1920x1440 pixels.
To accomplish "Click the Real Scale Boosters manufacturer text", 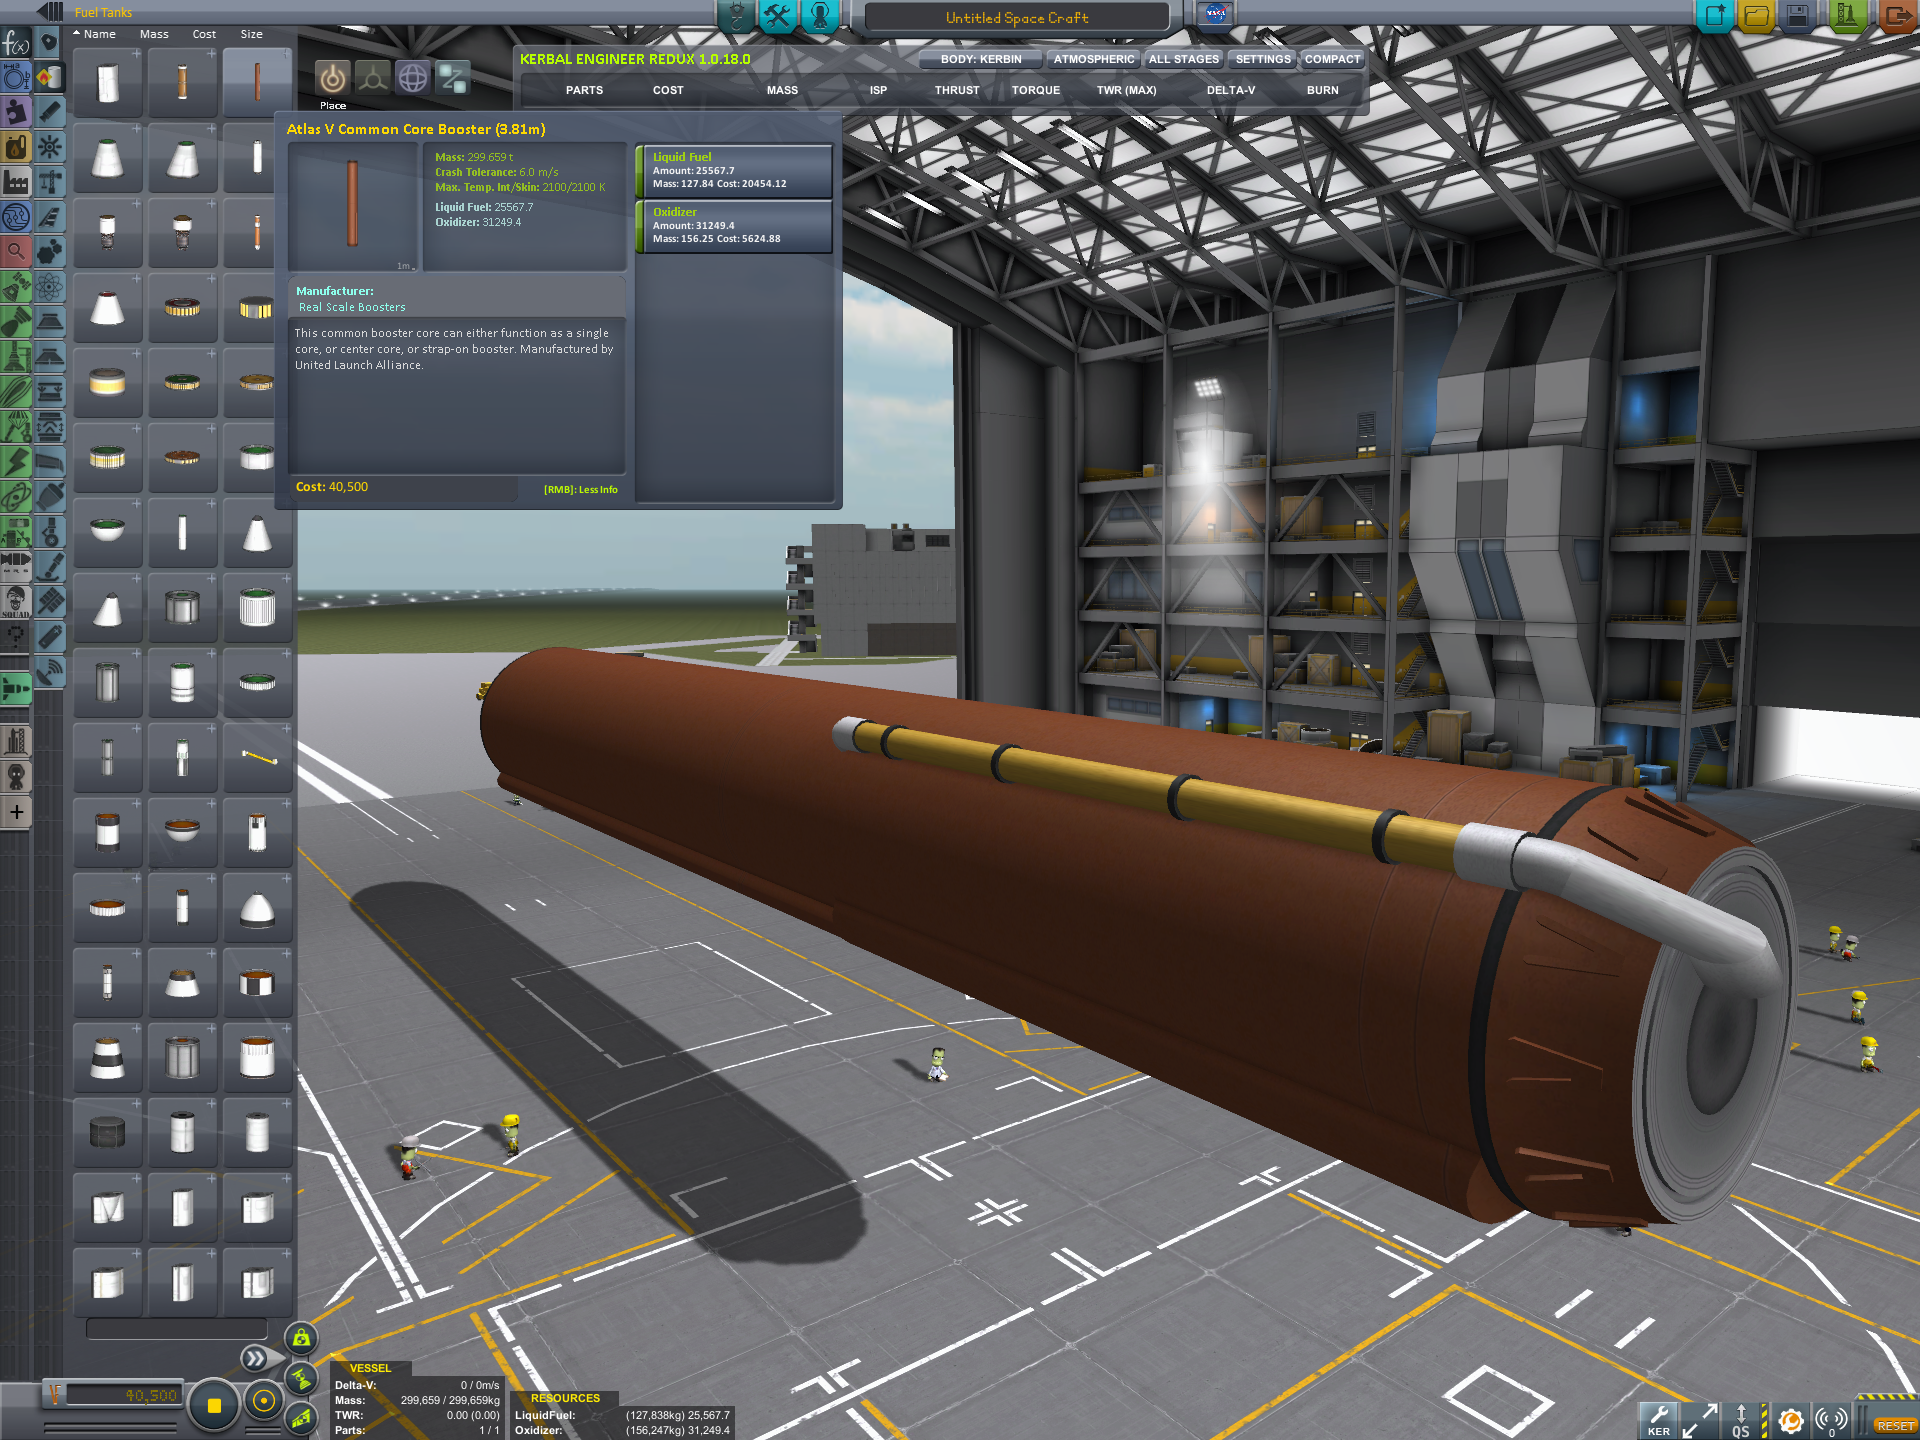I will tap(352, 307).
